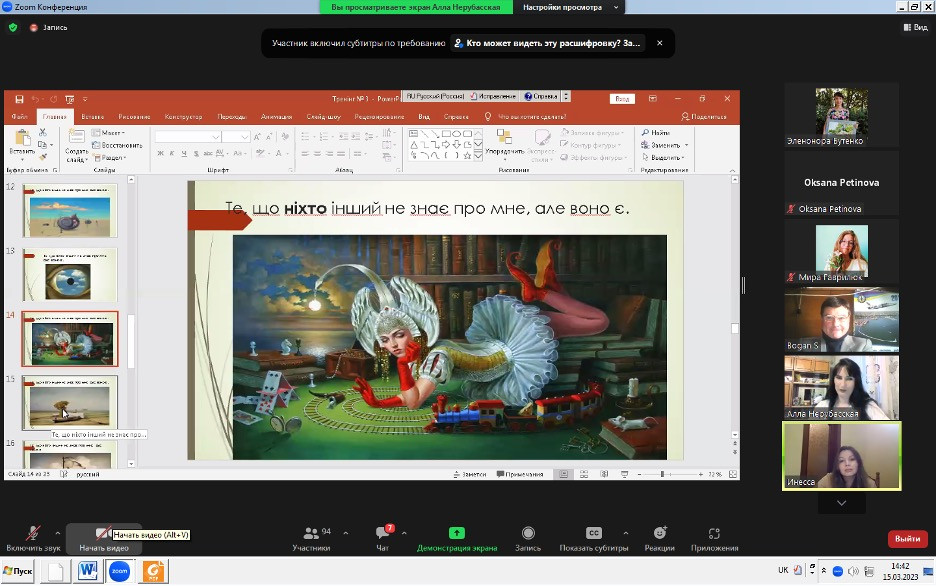Switch to the Вставка ribbon tab

93,116
